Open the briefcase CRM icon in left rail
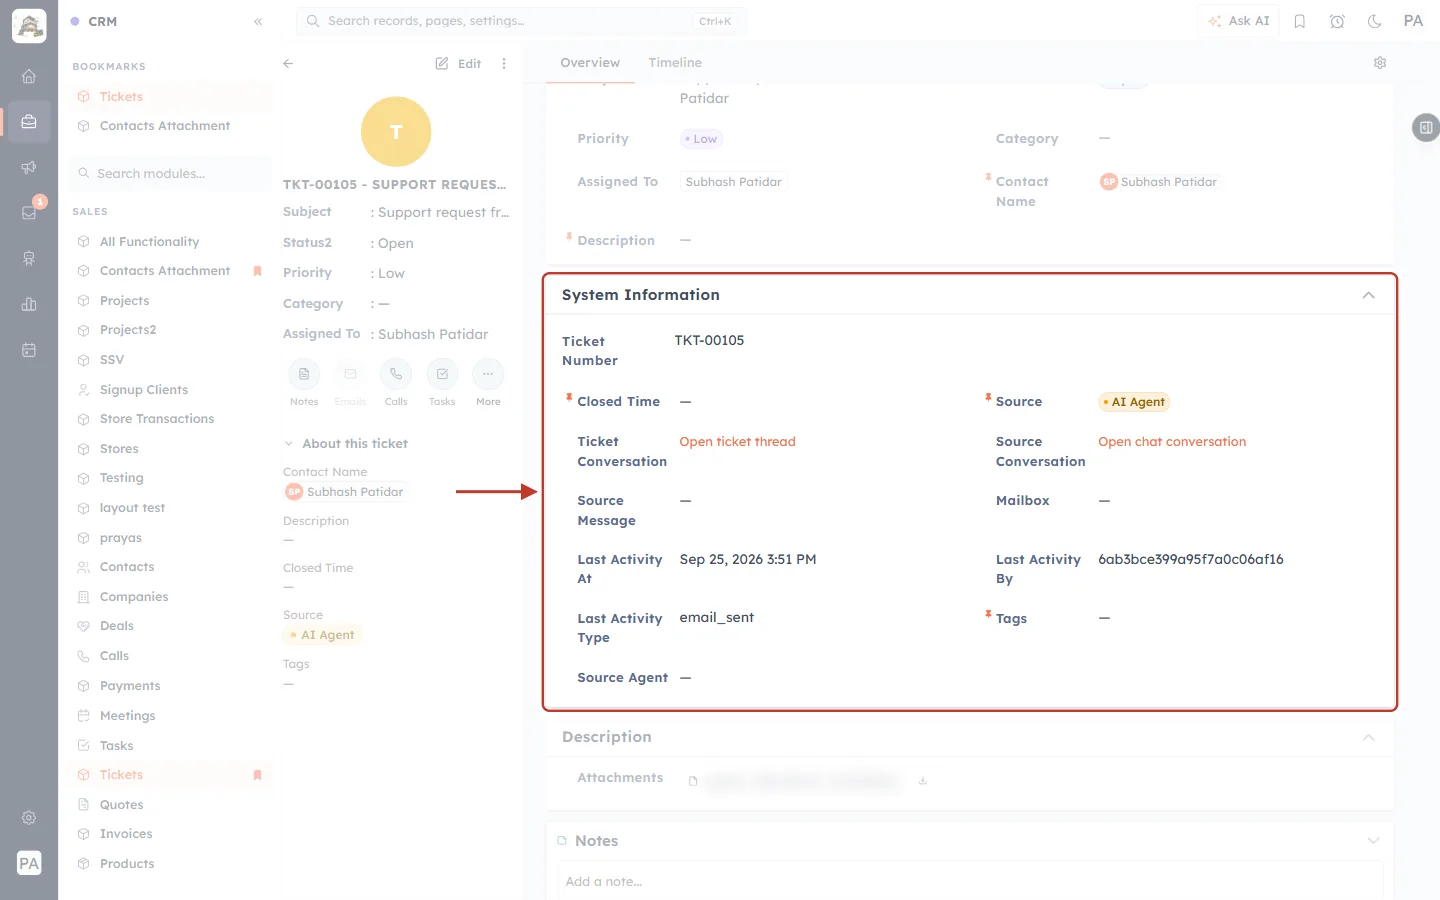The image size is (1440, 900). pos(29,122)
